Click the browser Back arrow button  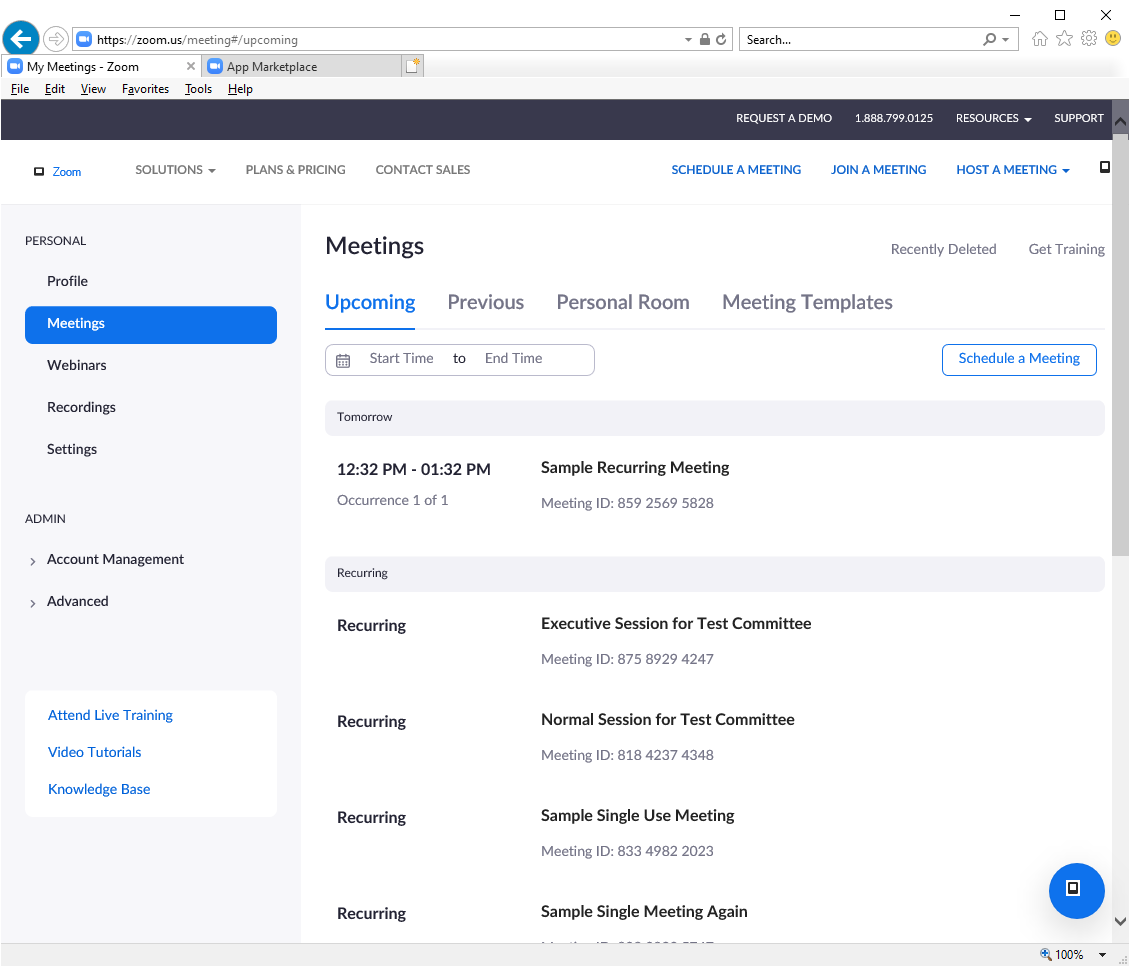click(x=21, y=38)
